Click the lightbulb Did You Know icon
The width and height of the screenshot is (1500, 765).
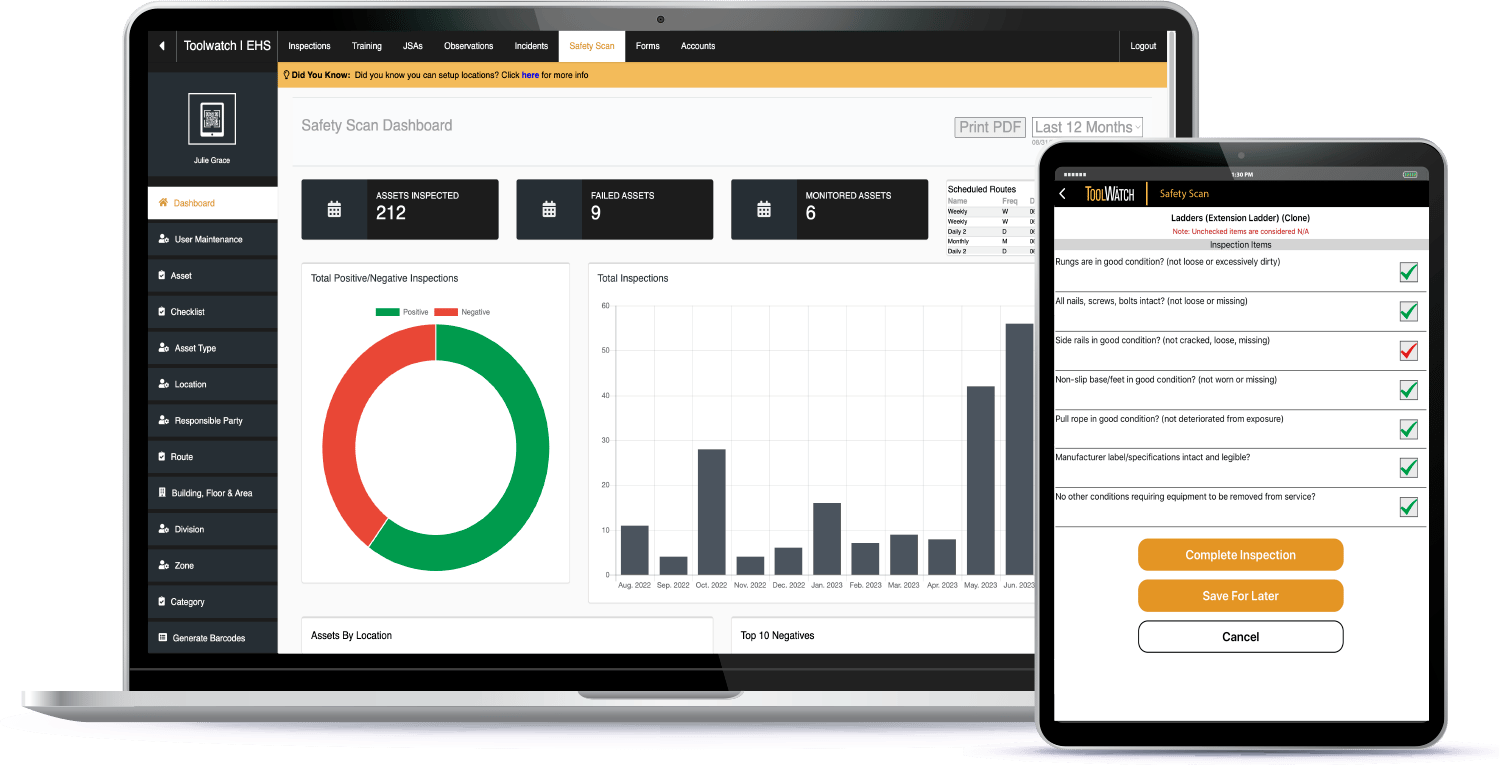287,75
